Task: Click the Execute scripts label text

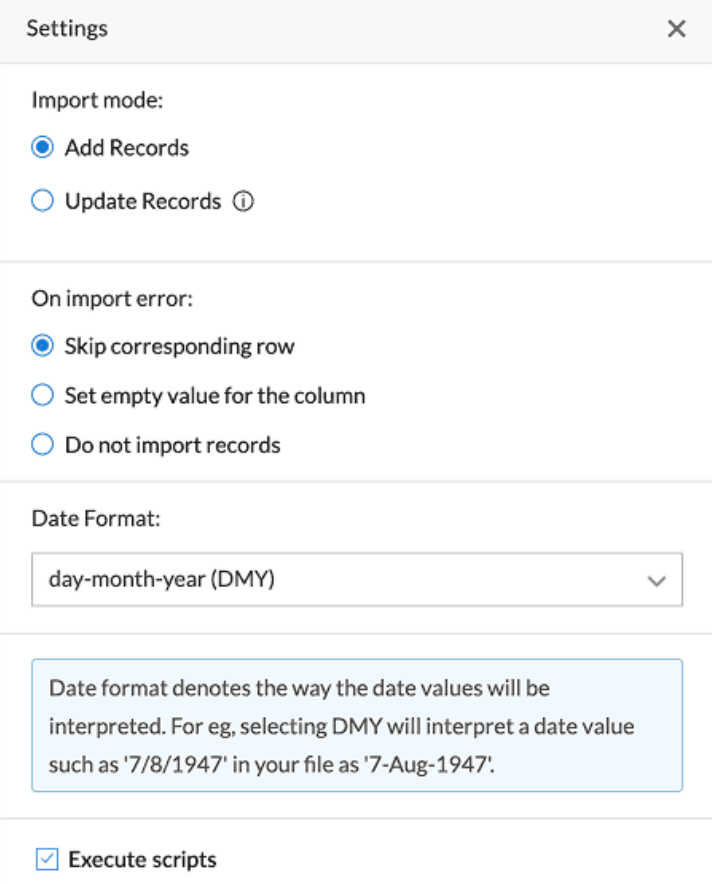Action: coord(142,859)
